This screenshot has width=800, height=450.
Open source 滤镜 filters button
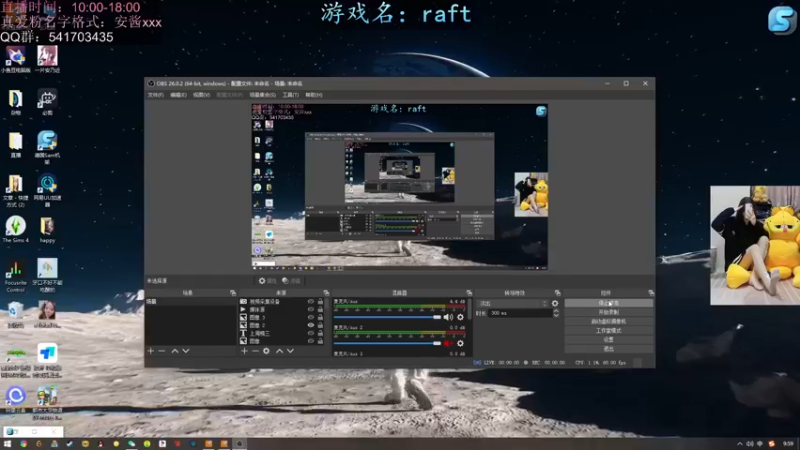click(x=291, y=281)
